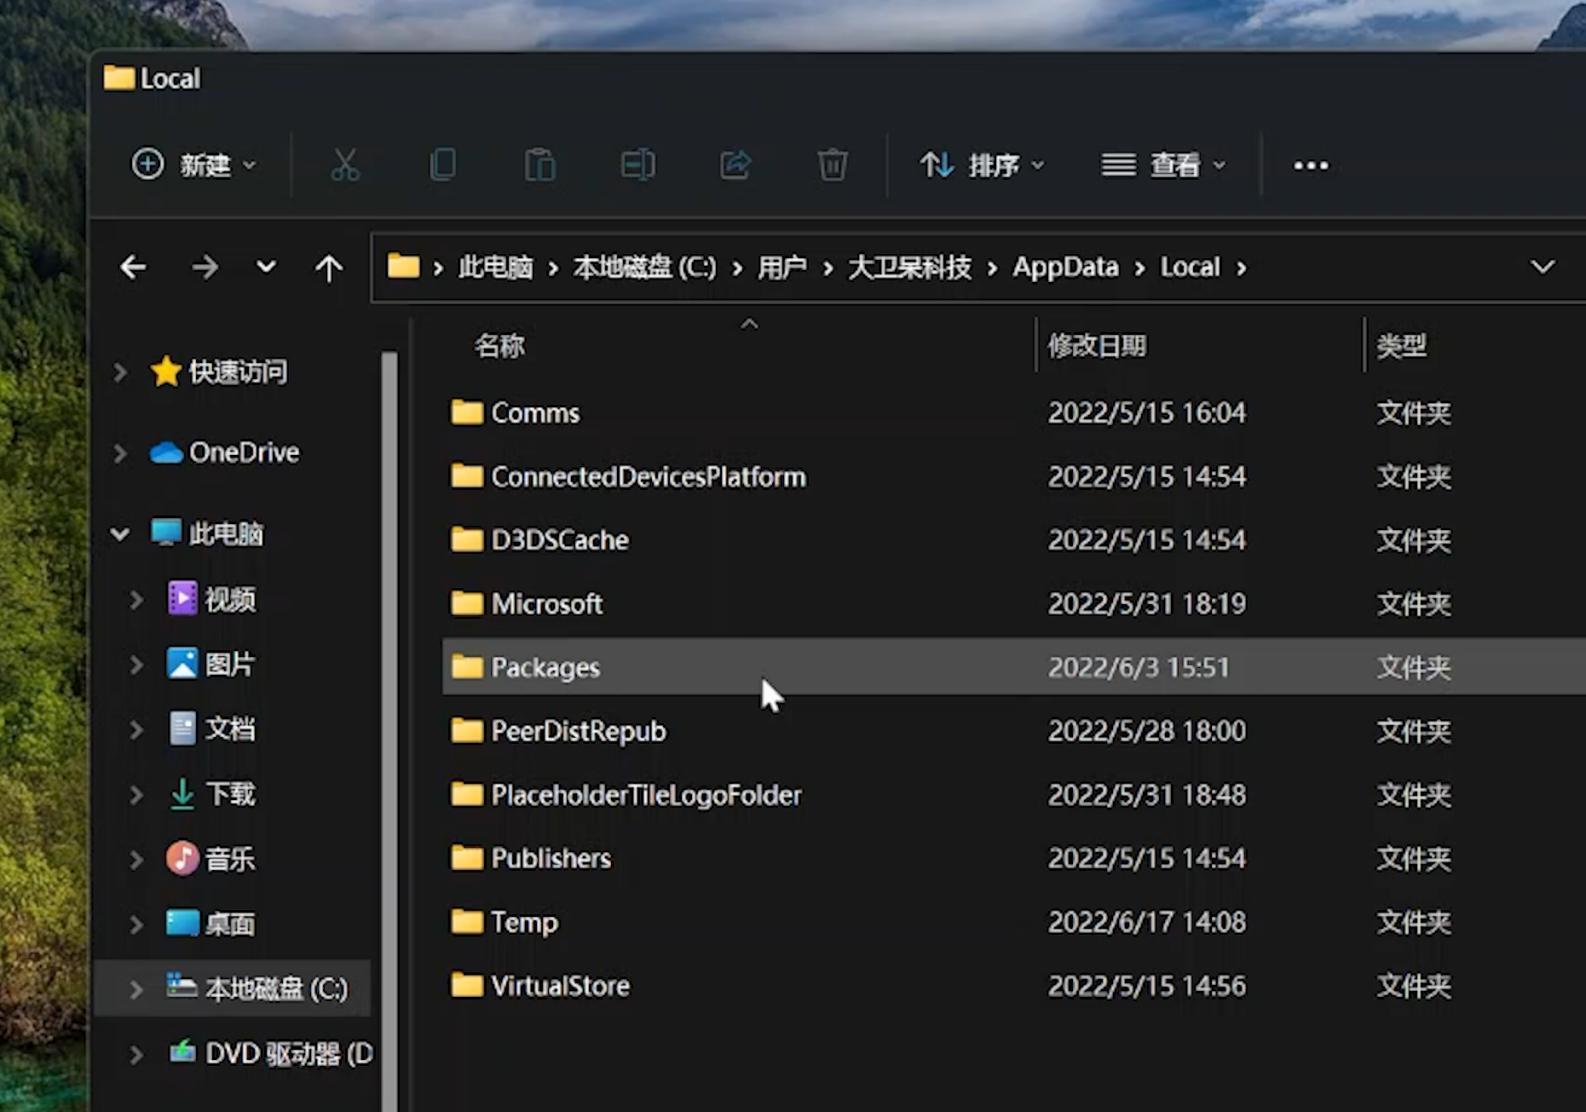Click the Copy icon in toolbar

pyautogui.click(x=442, y=165)
